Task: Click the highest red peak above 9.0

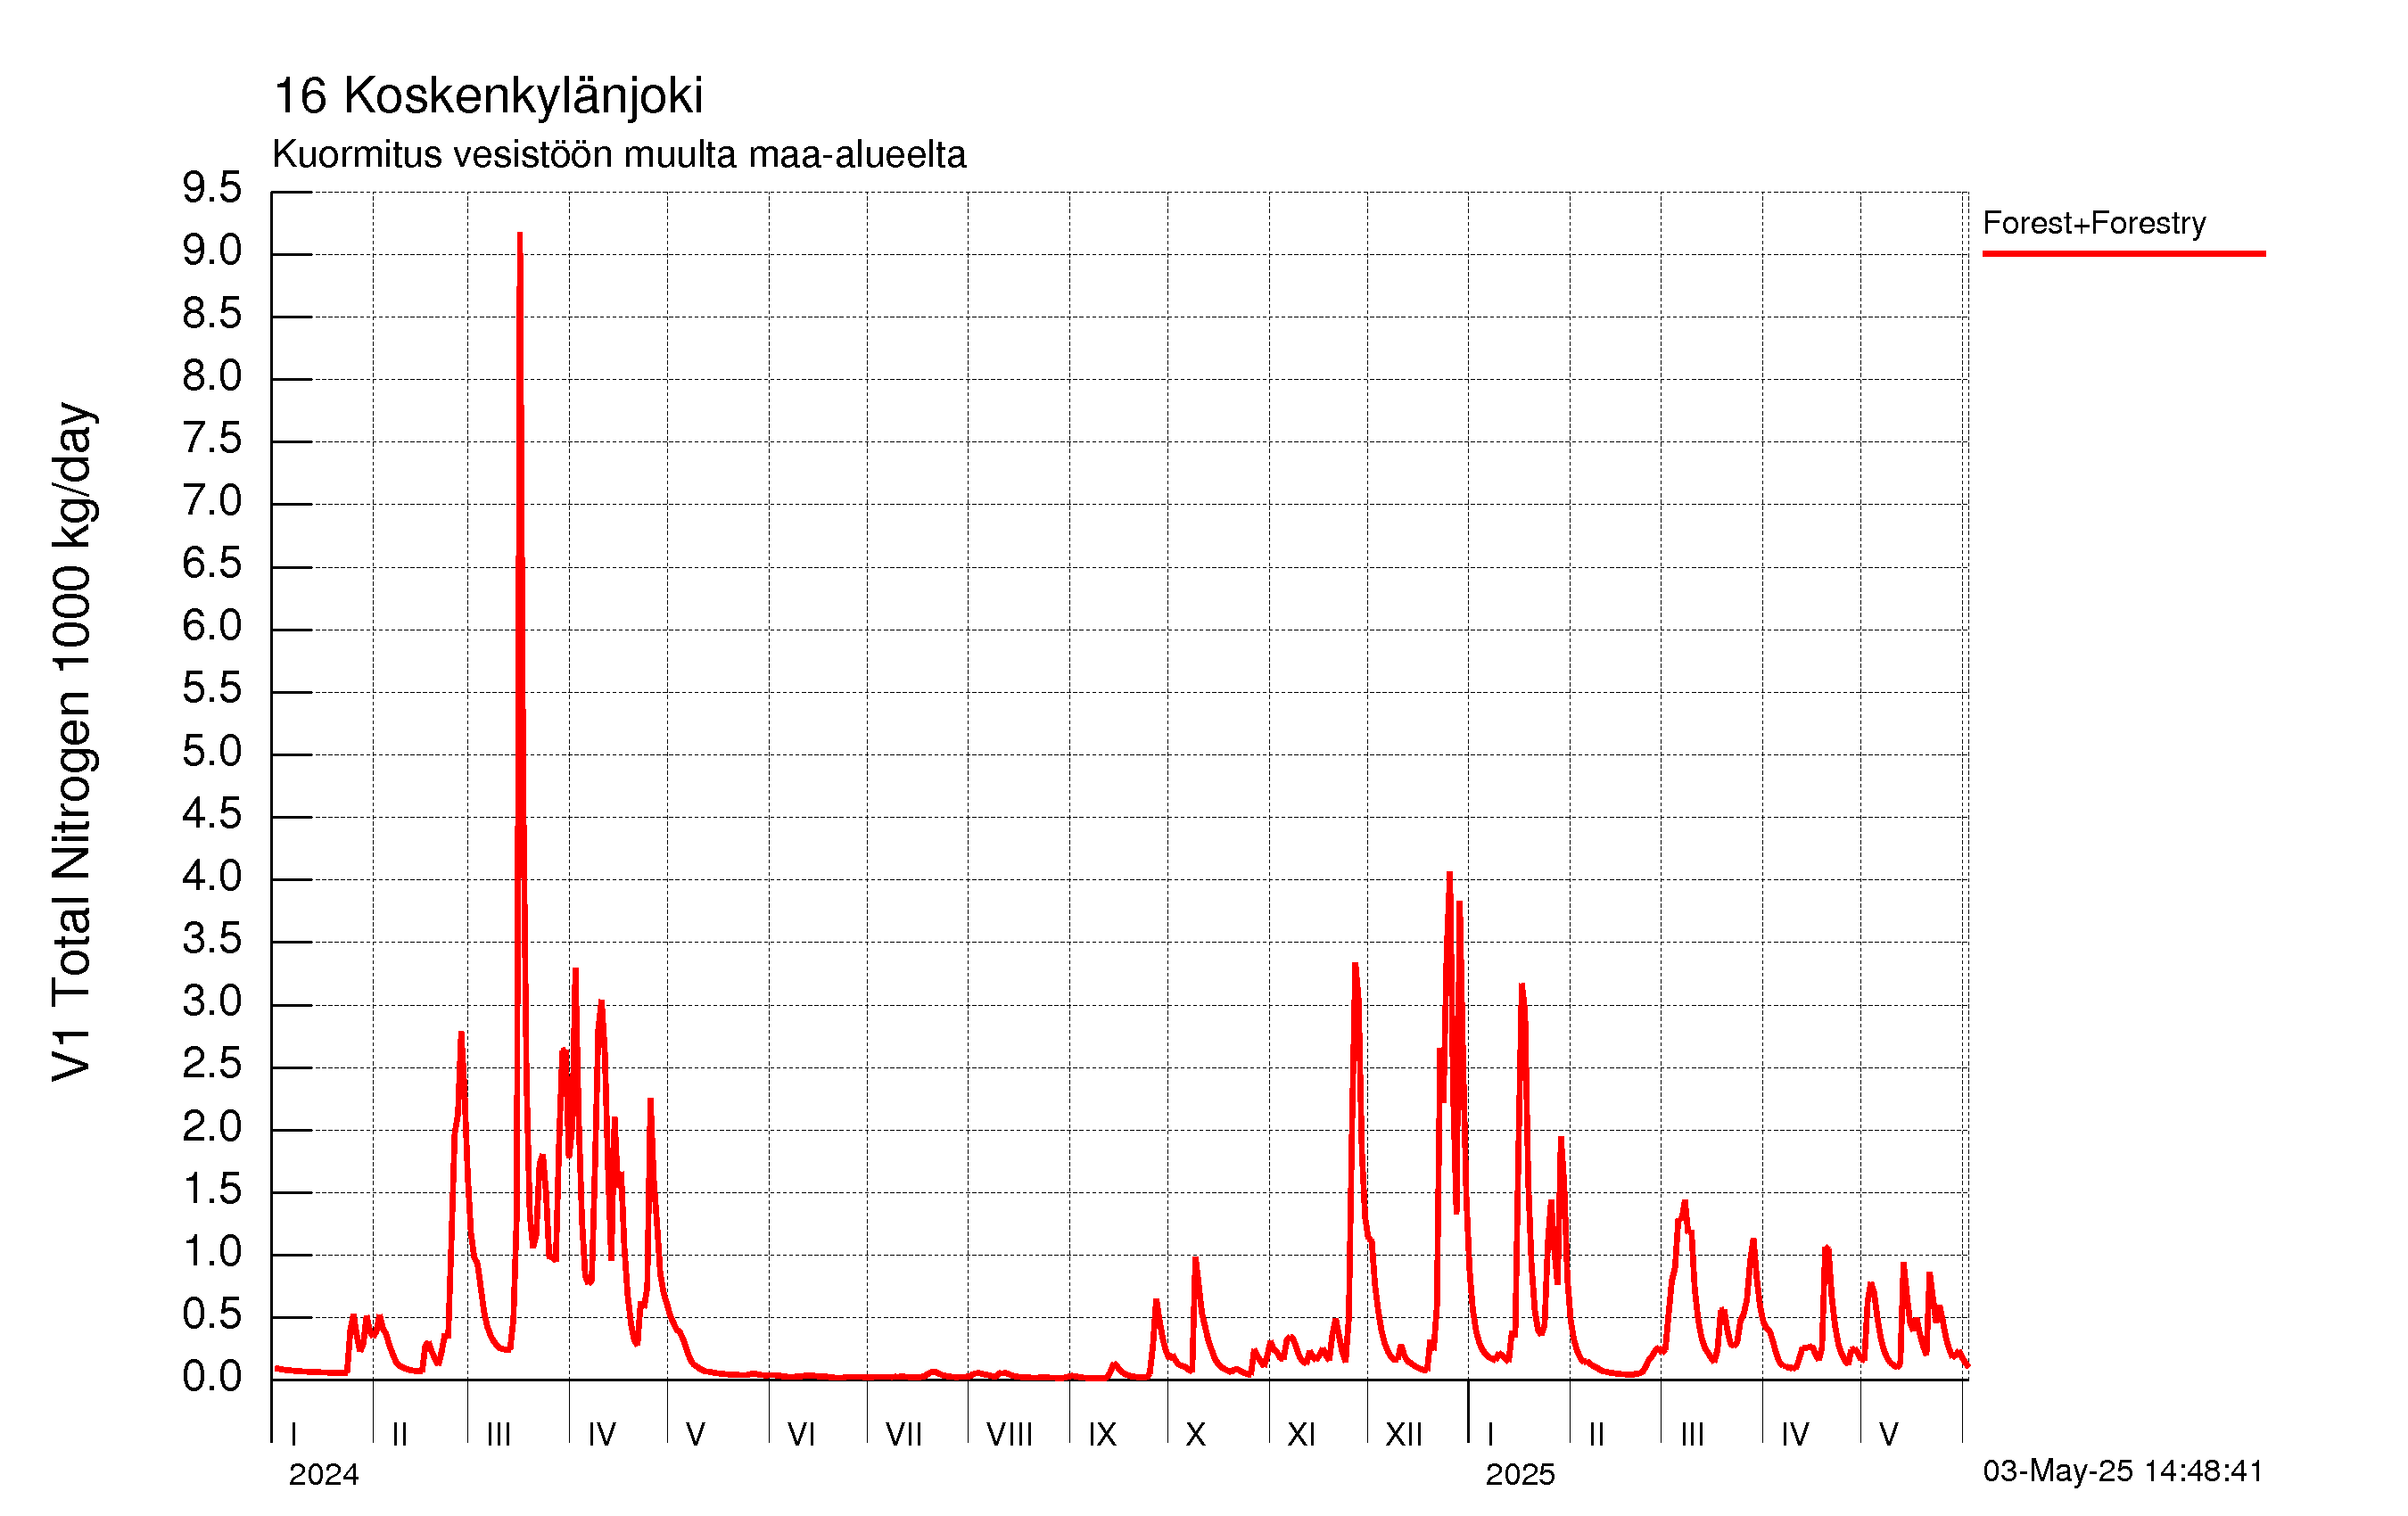Action: point(520,236)
